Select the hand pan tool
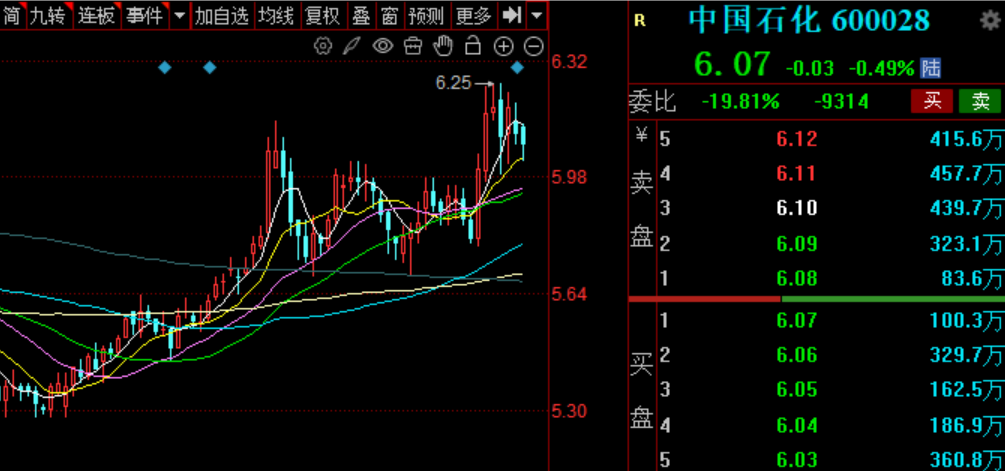 (443, 46)
